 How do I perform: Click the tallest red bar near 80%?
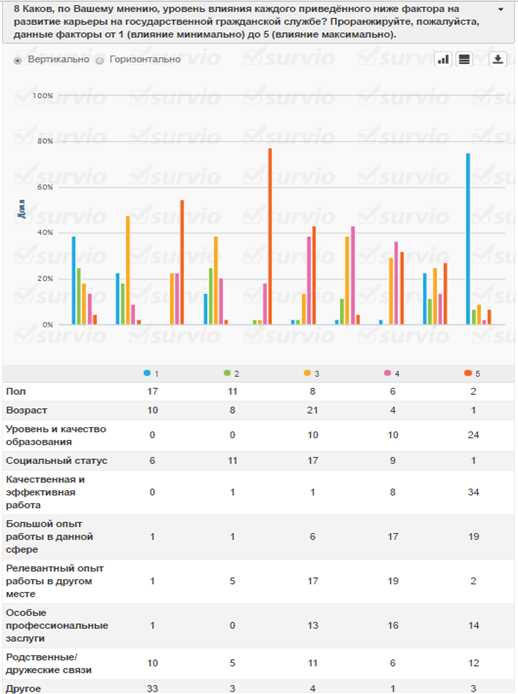[270, 236]
